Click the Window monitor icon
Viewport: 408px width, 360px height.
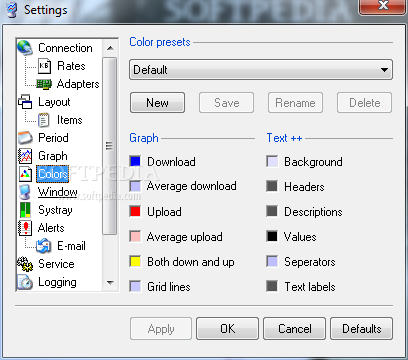coord(25,192)
